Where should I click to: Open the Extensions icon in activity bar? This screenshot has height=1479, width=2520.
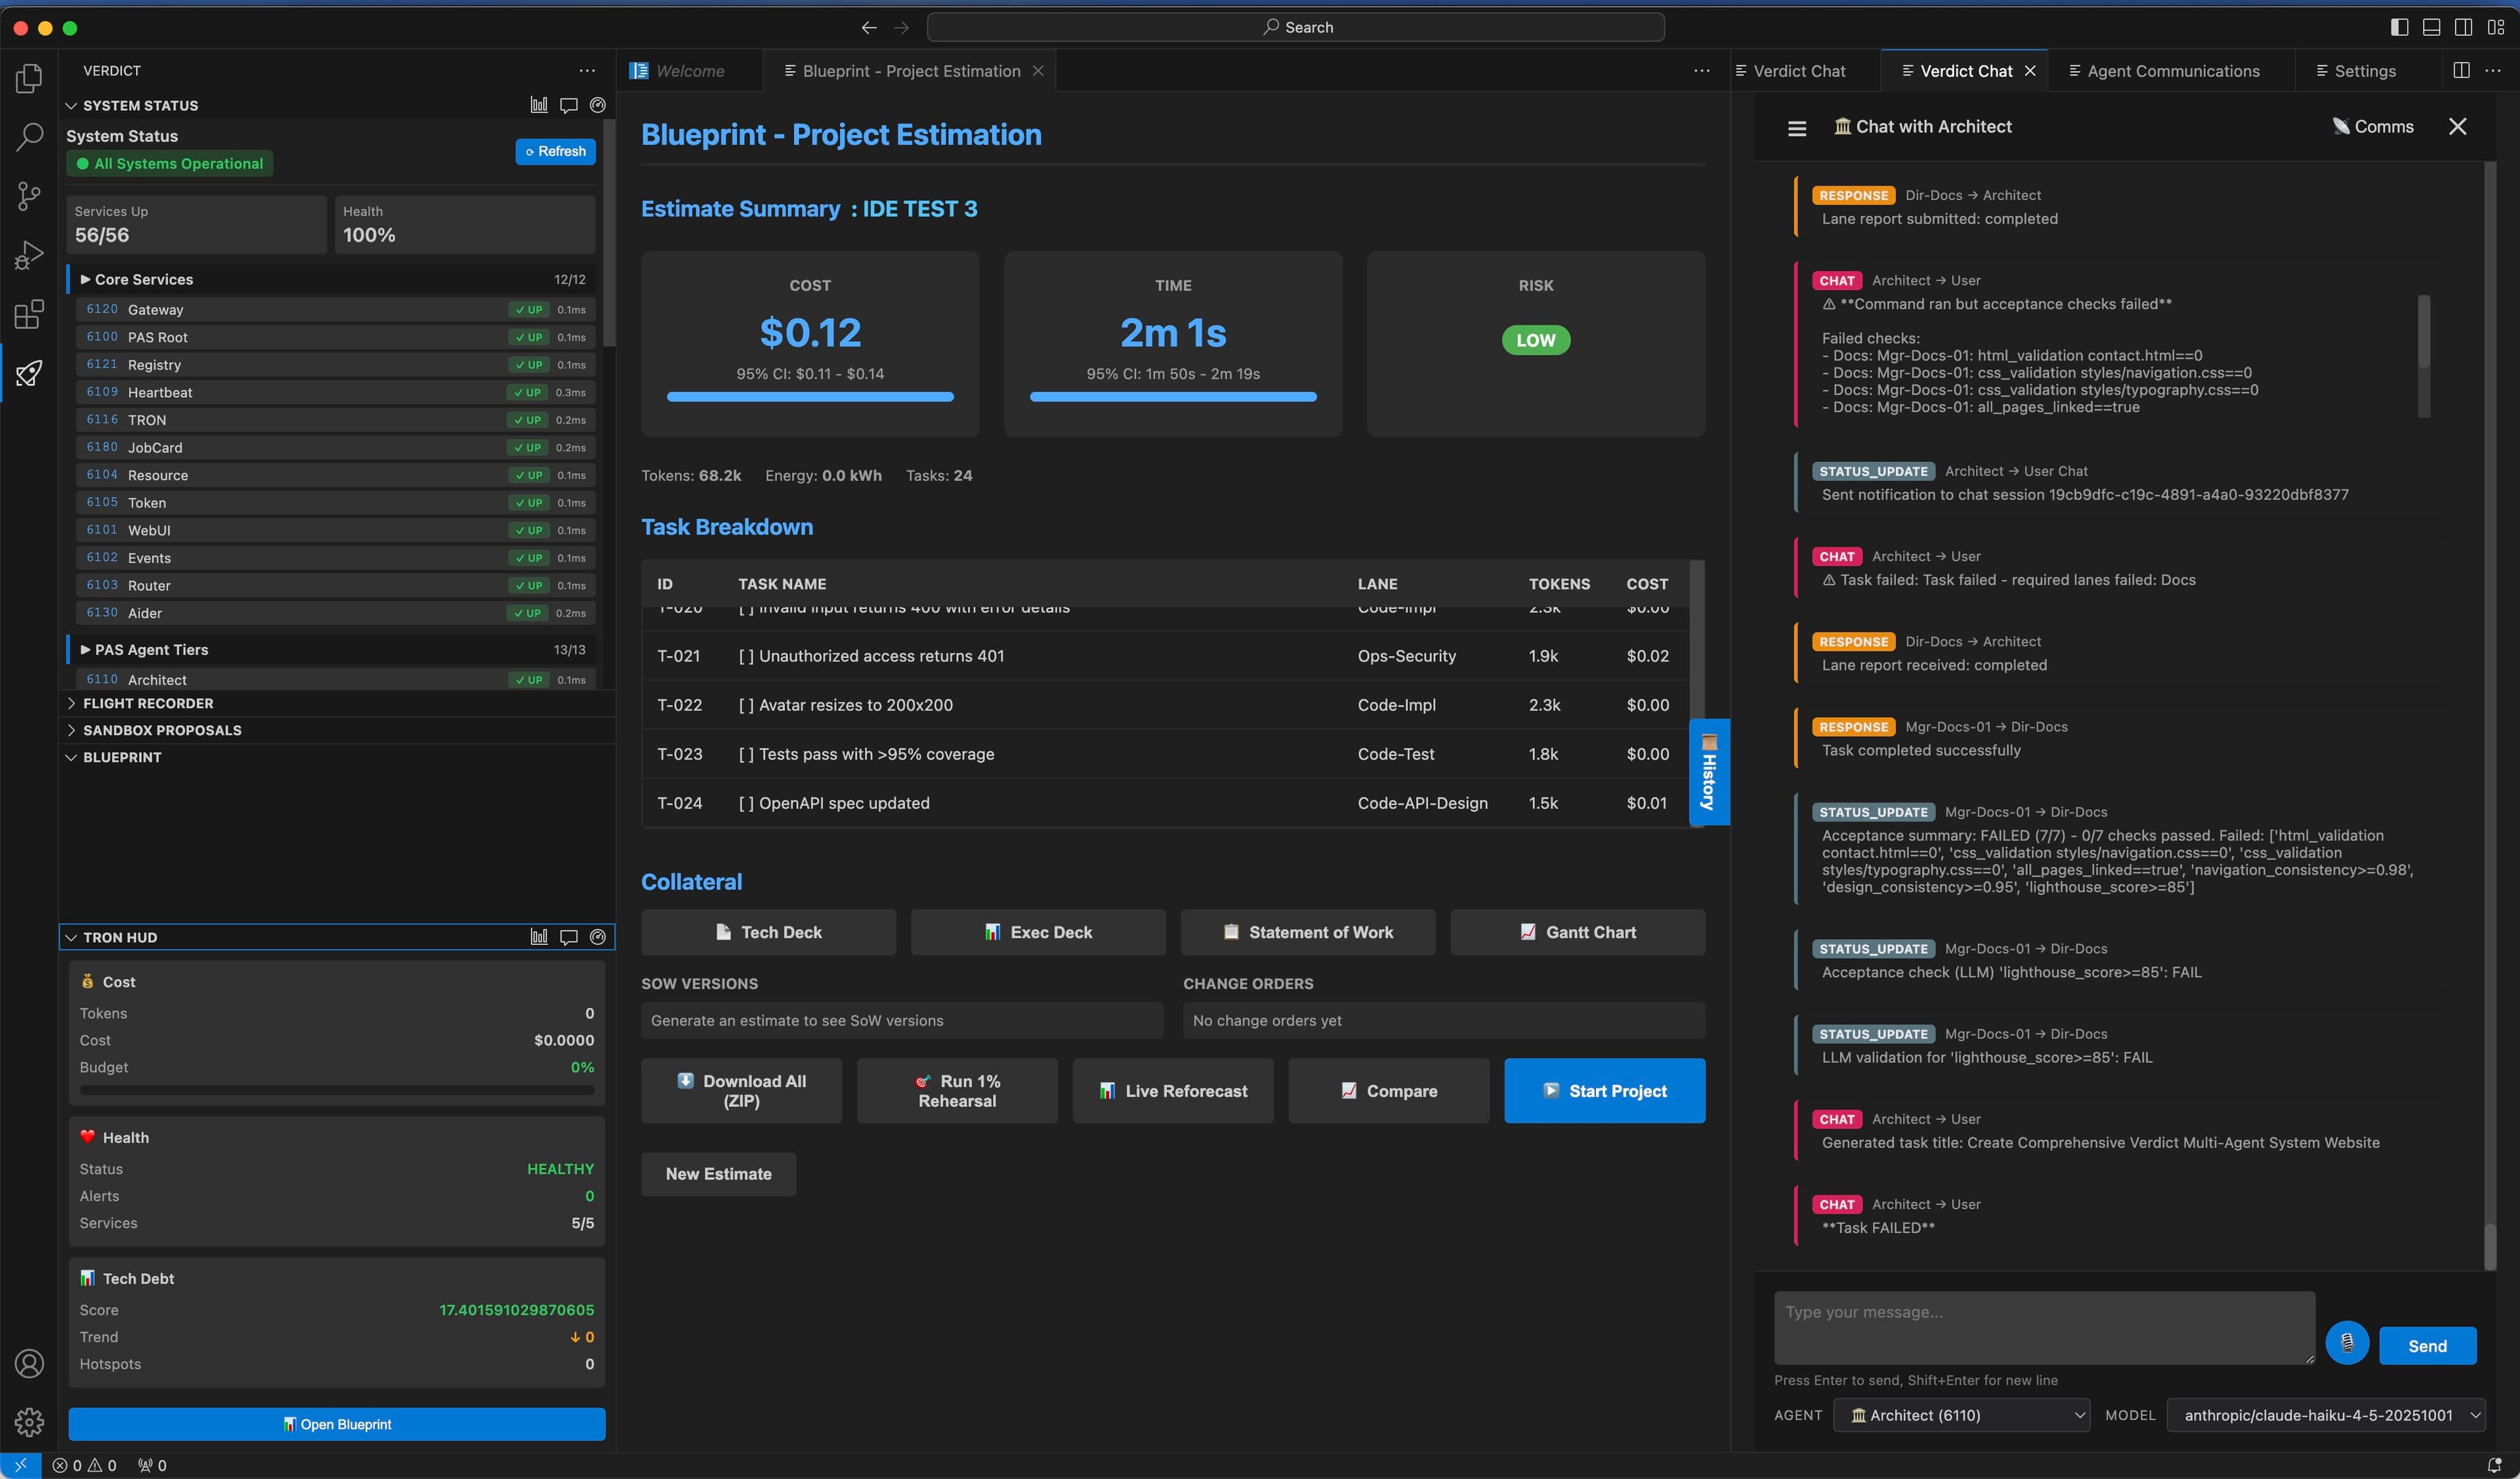[x=28, y=314]
